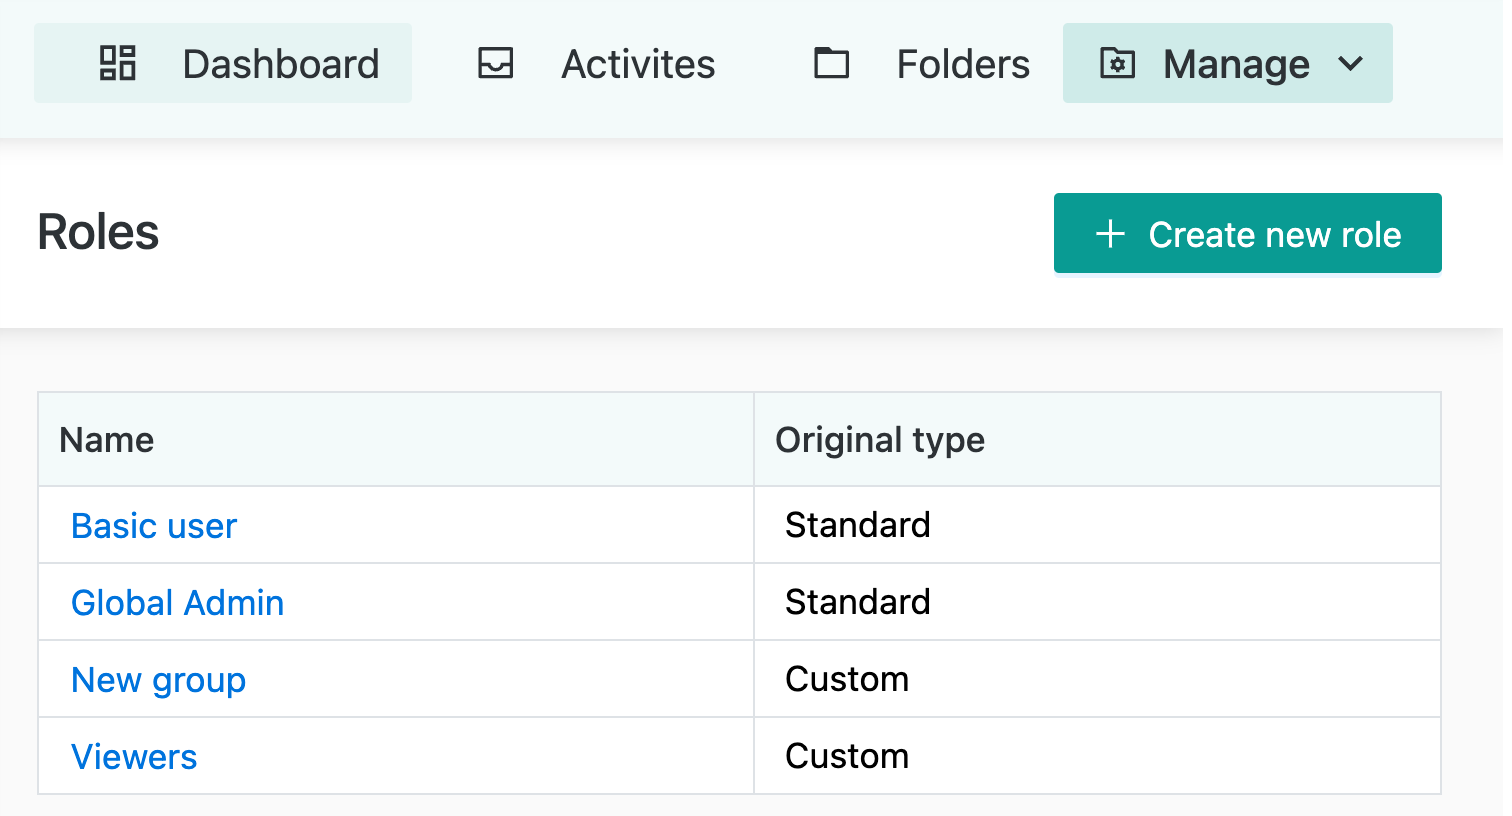The width and height of the screenshot is (1512, 816).
Task: Open the Manage menu
Action: [1228, 63]
